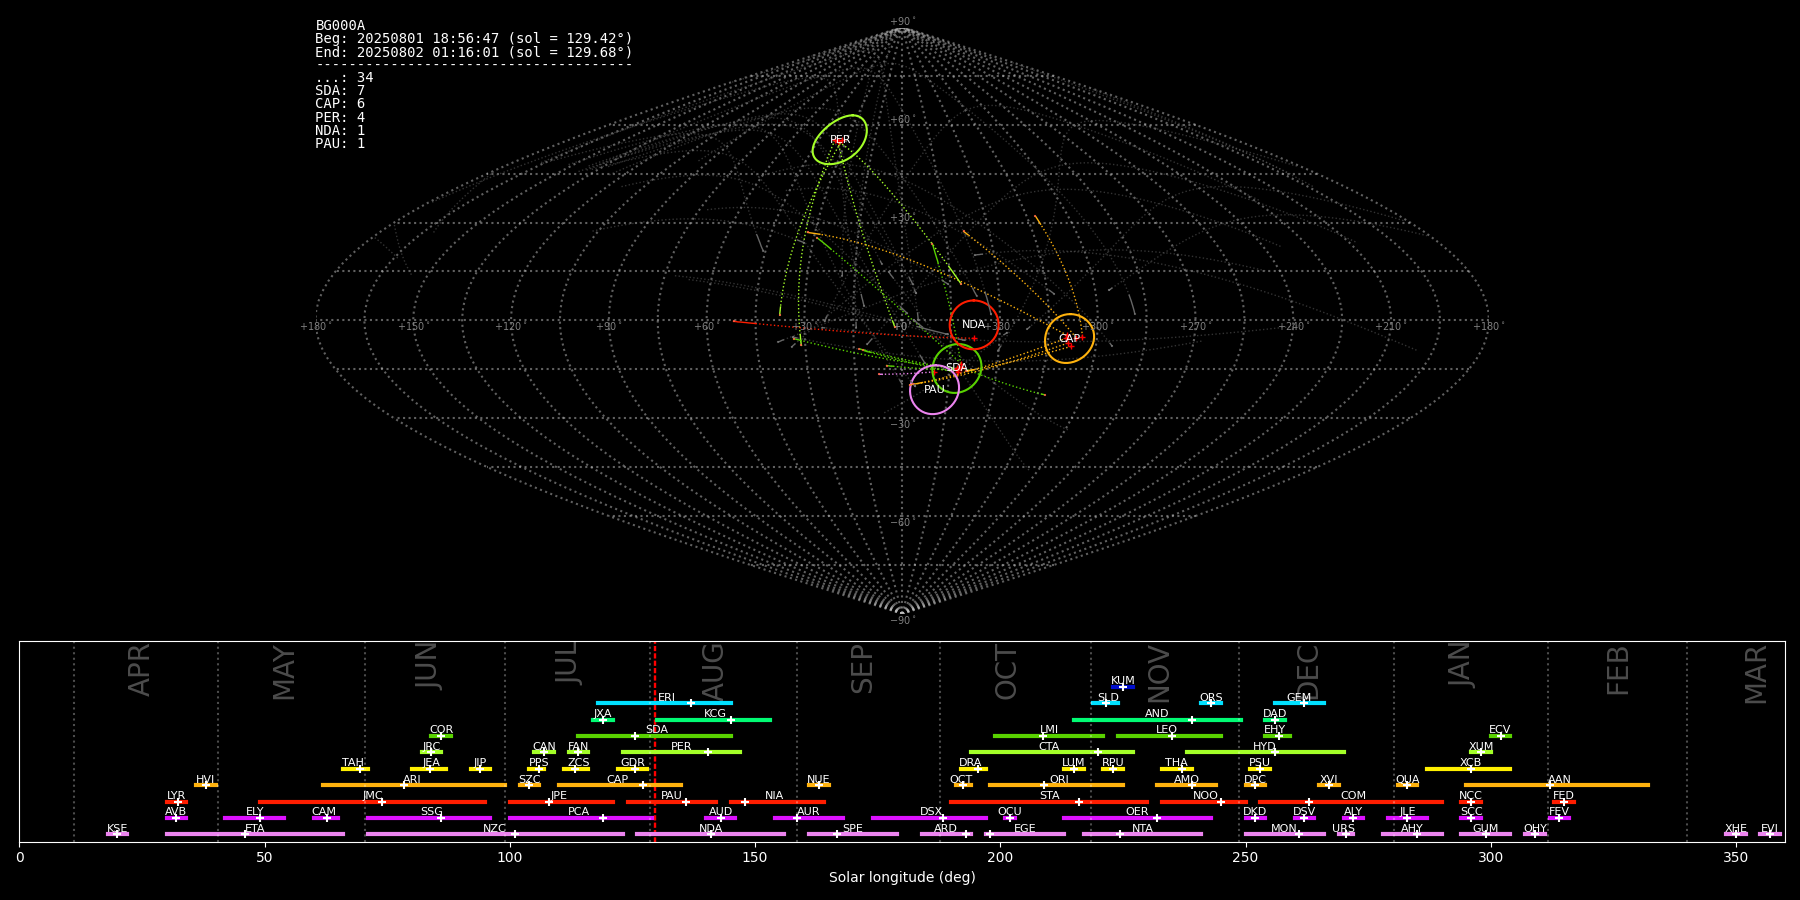The image size is (1800, 900).
Task: Click the +120 longitude label on the map
Action: click(x=508, y=326)
